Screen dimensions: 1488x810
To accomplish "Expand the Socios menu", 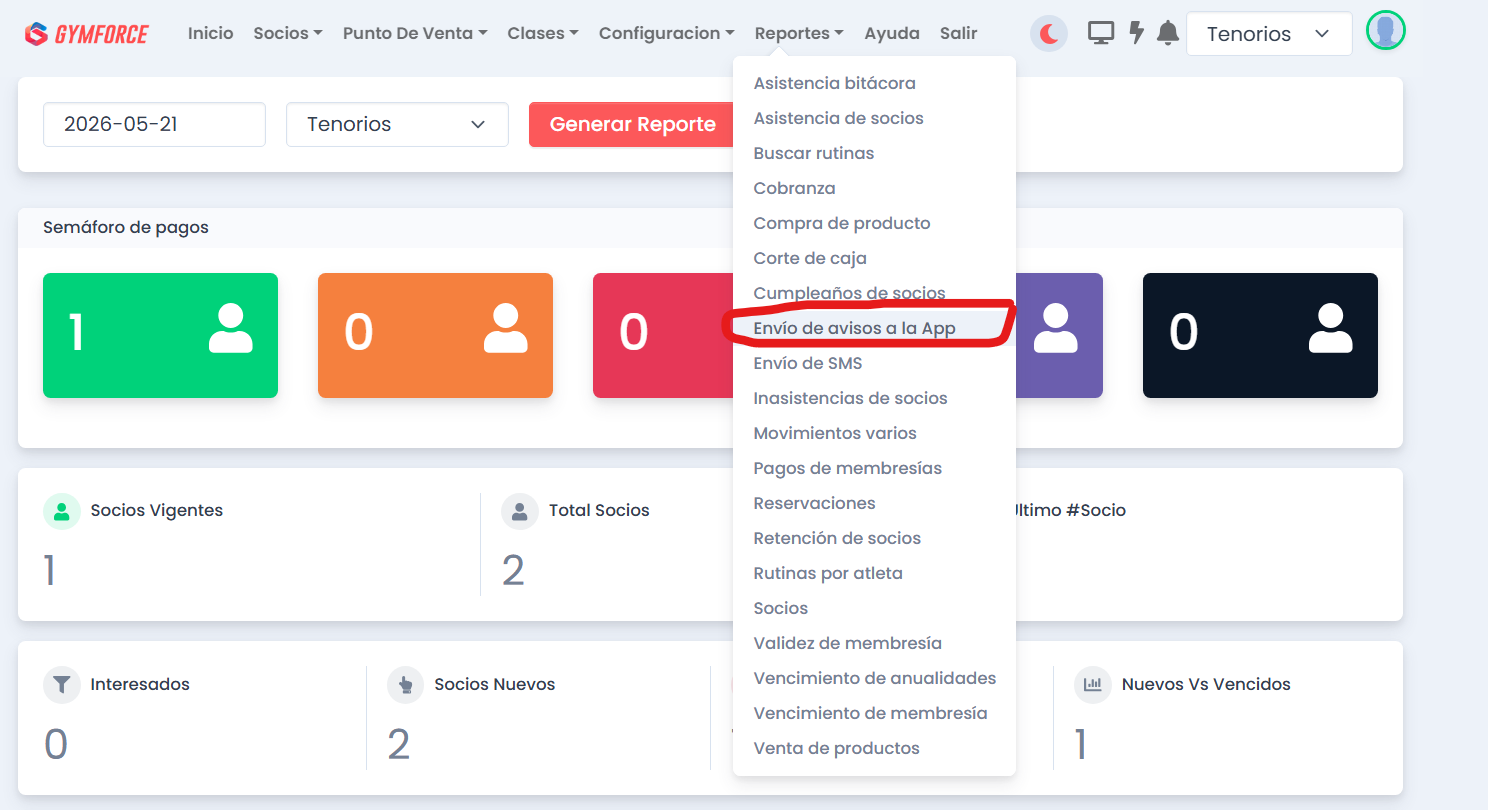I will pos(288,33).
